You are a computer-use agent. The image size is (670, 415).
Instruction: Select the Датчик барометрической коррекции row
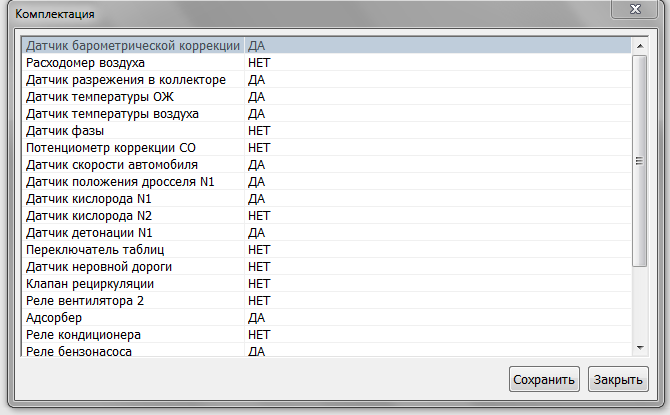[x=133, y=45]
